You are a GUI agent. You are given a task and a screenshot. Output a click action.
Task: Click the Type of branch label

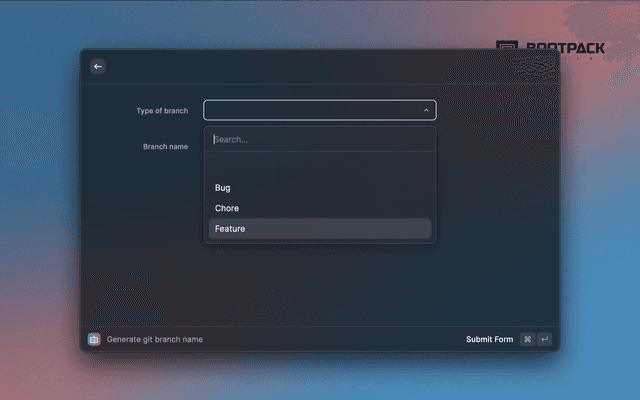162,111
